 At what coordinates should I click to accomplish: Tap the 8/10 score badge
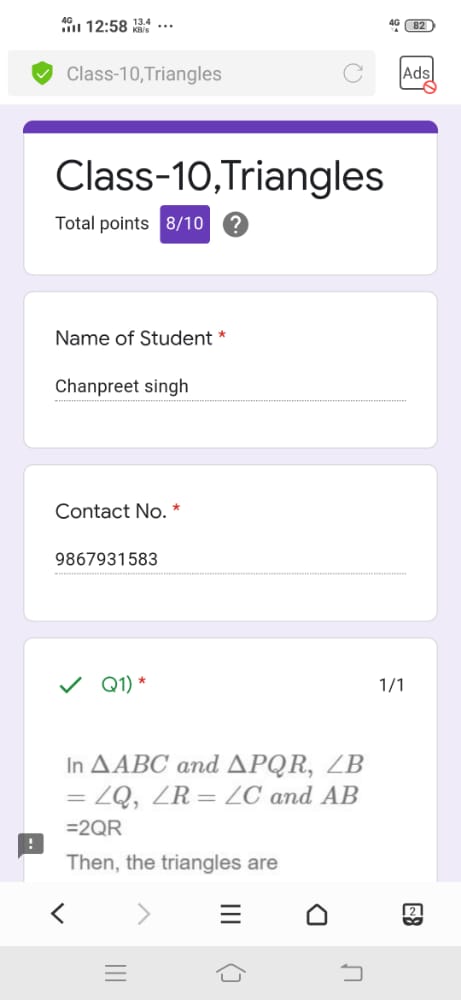(185, 224)
